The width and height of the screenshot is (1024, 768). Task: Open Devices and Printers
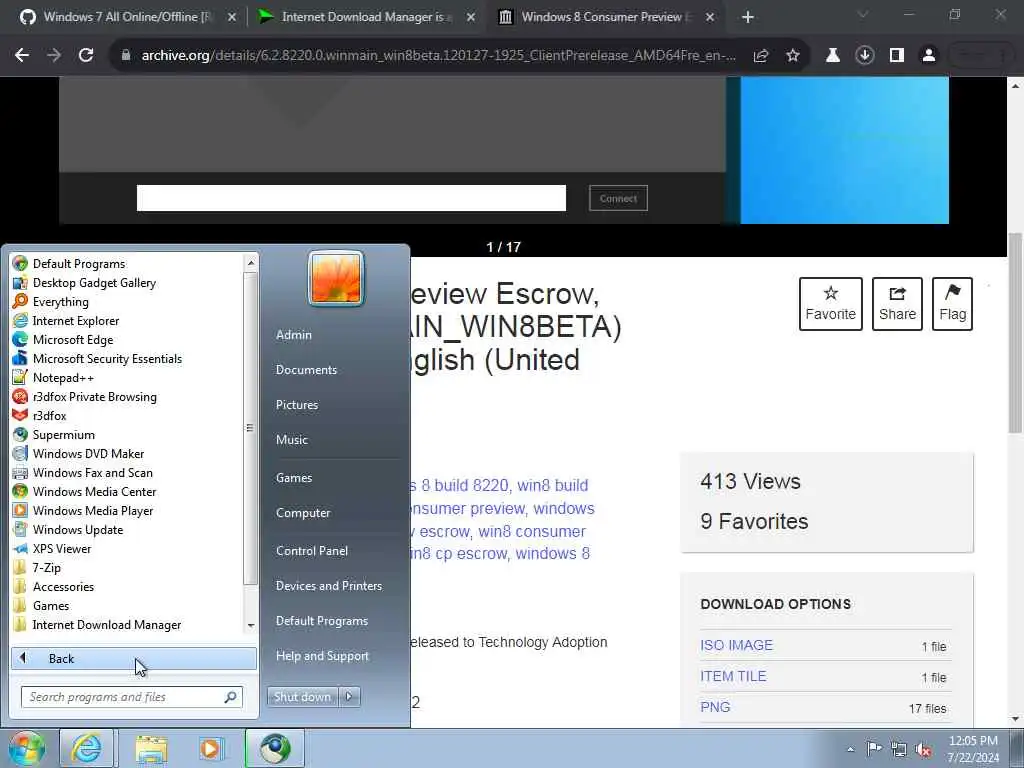pyautogui.click(x=328, y=586)
